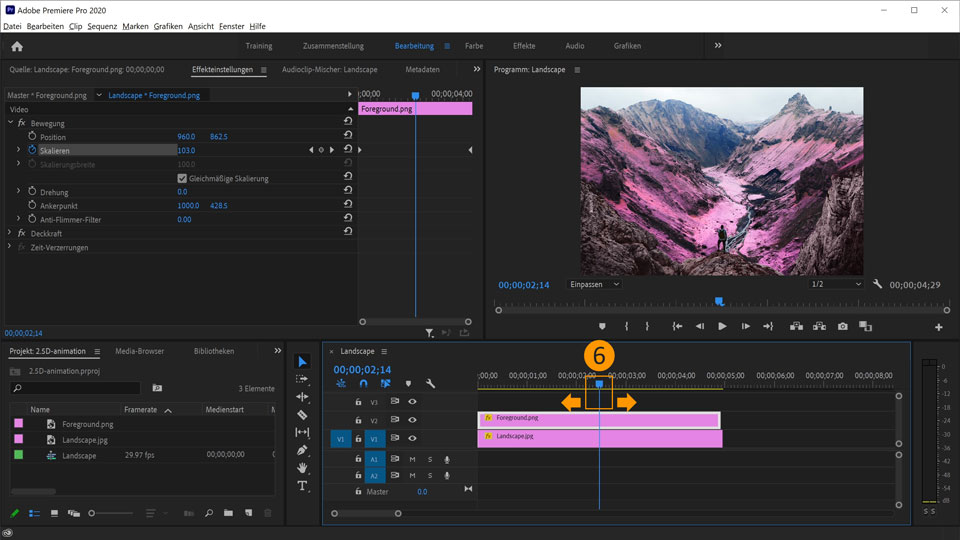
Task: Mute audio track A1
Action: coord(412,459)
